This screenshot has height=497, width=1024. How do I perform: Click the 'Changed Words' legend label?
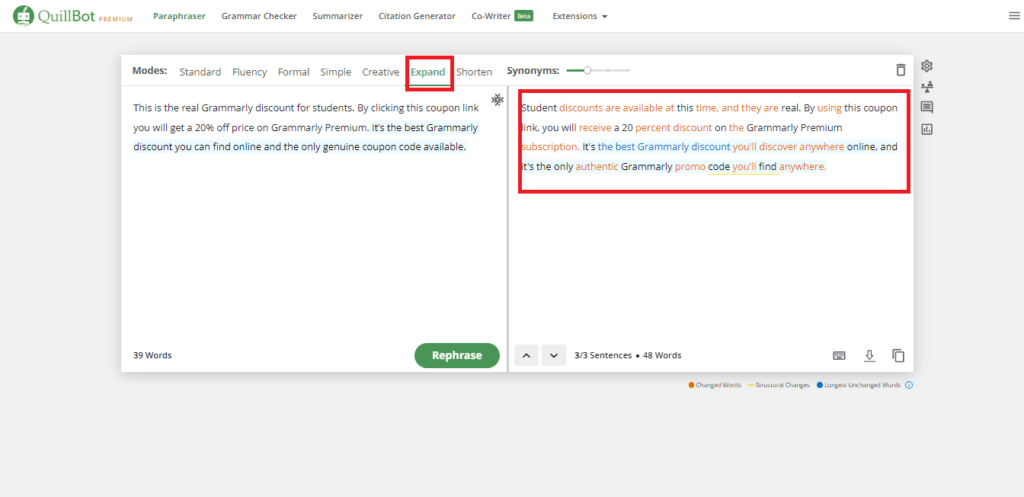[x=718, y=385]
